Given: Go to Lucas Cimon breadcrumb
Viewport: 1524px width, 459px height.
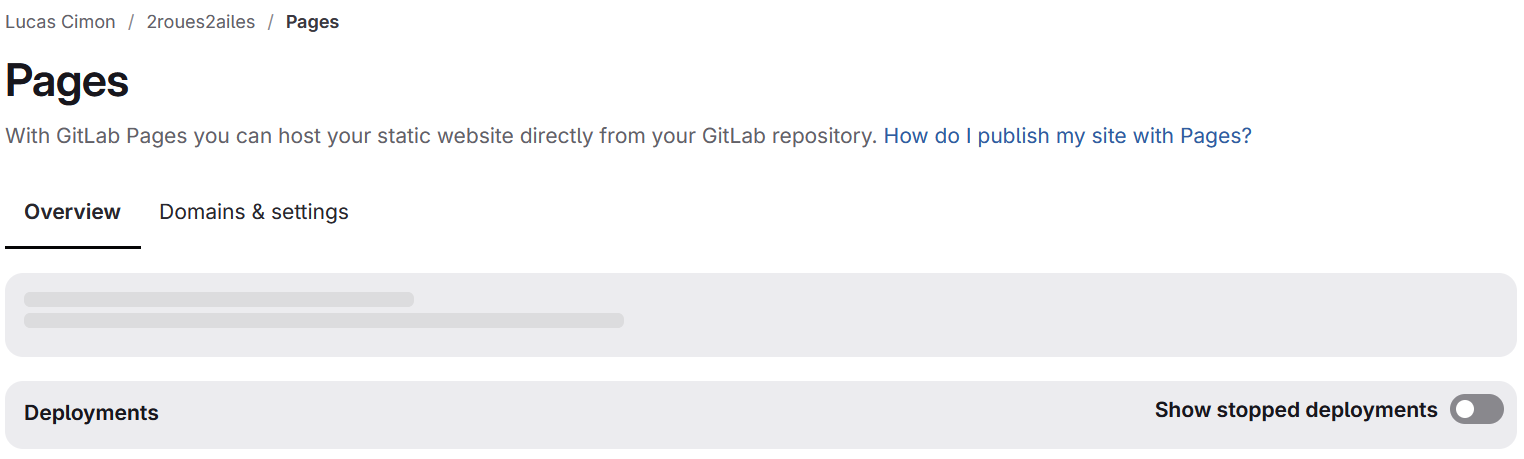Looking at the screenshot, I should click(x=60, y=21).
